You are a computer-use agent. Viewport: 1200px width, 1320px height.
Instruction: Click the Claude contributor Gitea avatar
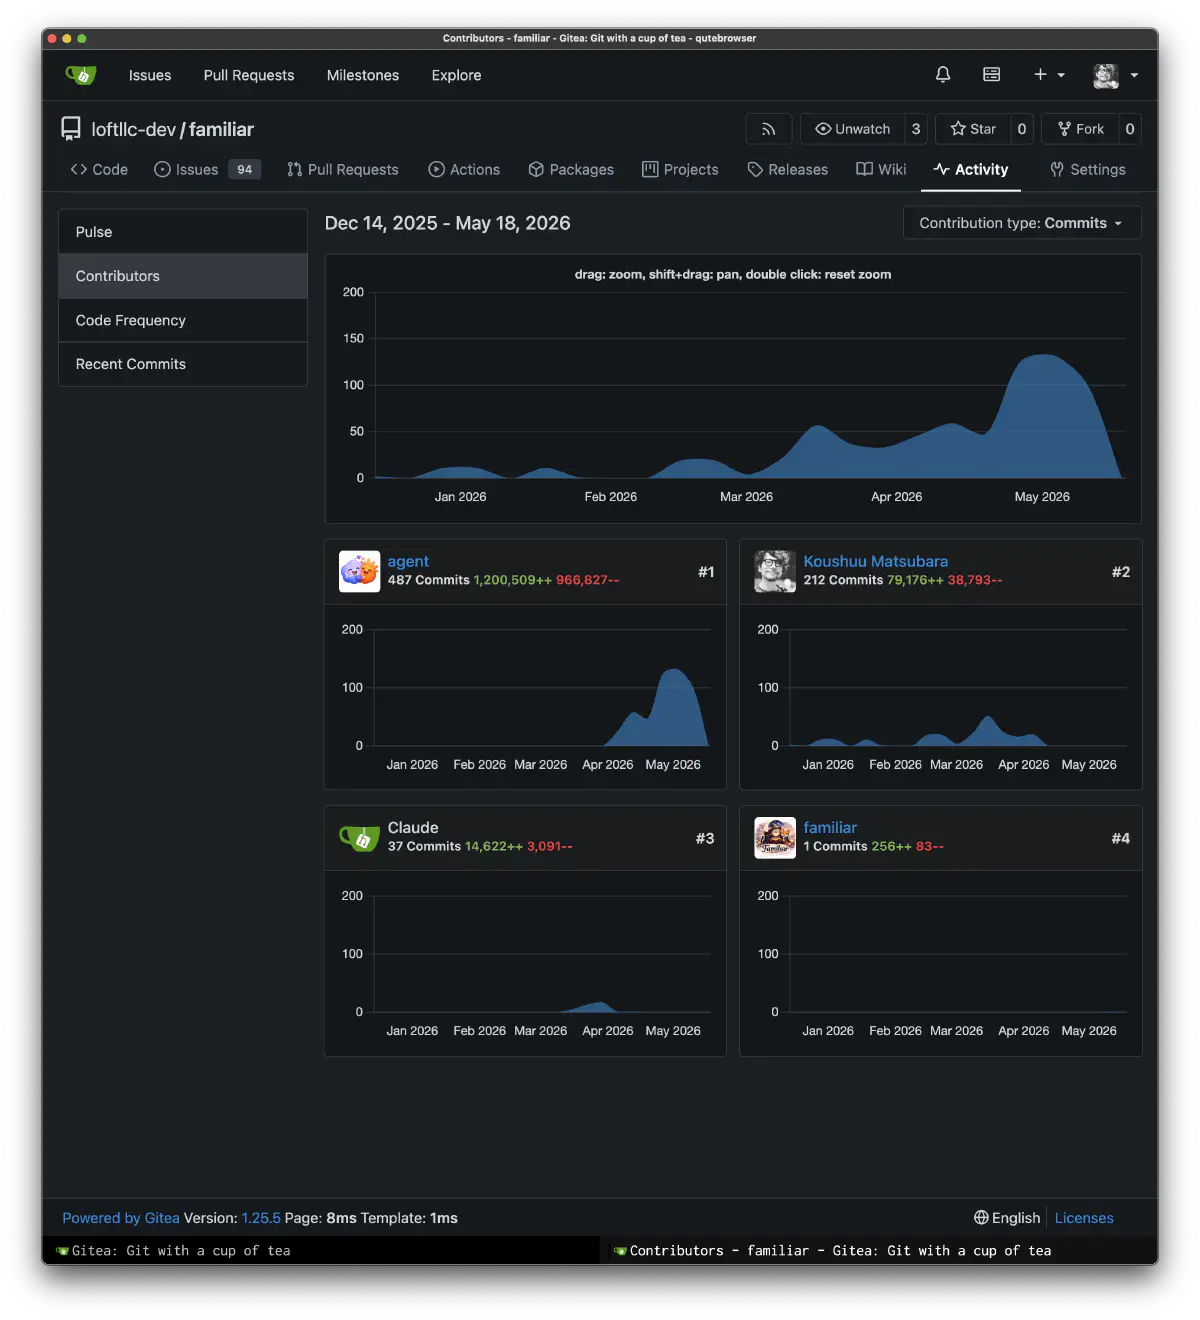(359, 838)
